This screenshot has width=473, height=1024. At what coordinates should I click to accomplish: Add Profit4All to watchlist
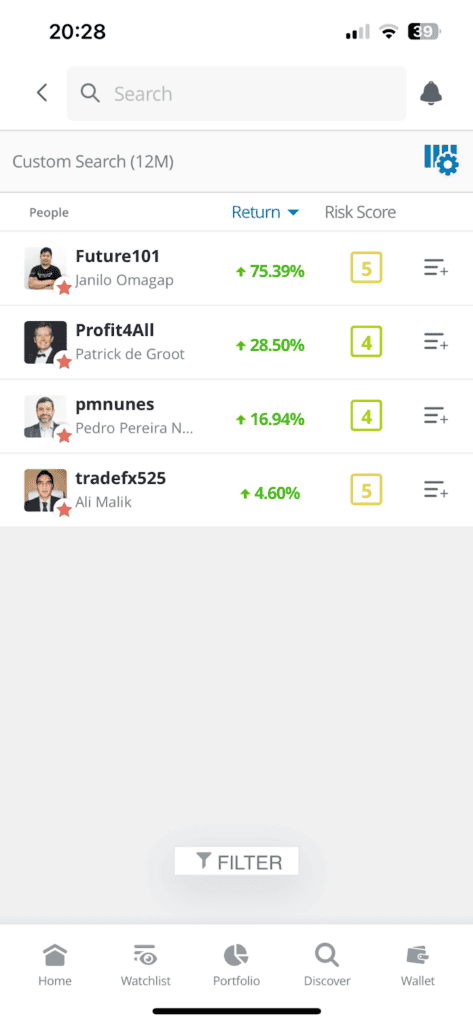[436, 342]
